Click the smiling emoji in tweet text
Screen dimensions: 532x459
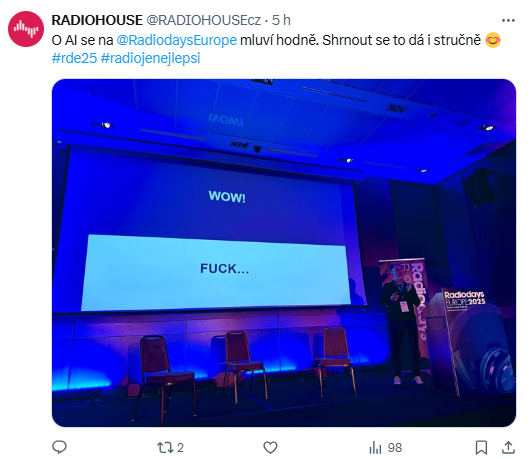click(493, 40)
